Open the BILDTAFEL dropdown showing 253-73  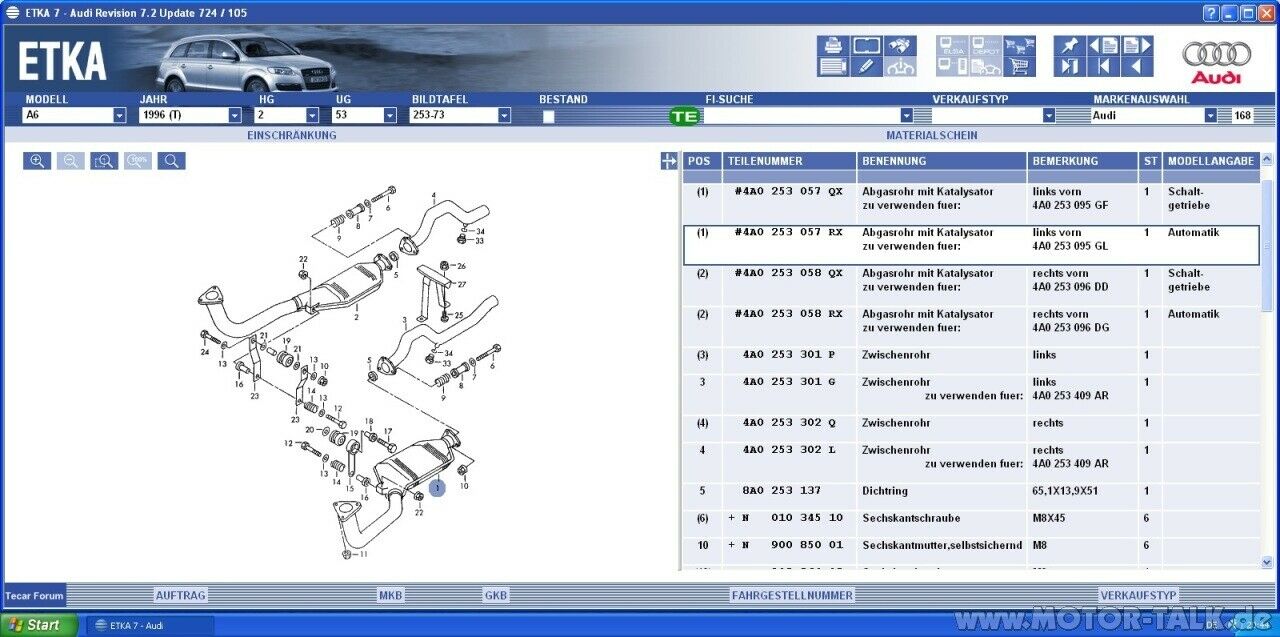click(x=504, y=116)
